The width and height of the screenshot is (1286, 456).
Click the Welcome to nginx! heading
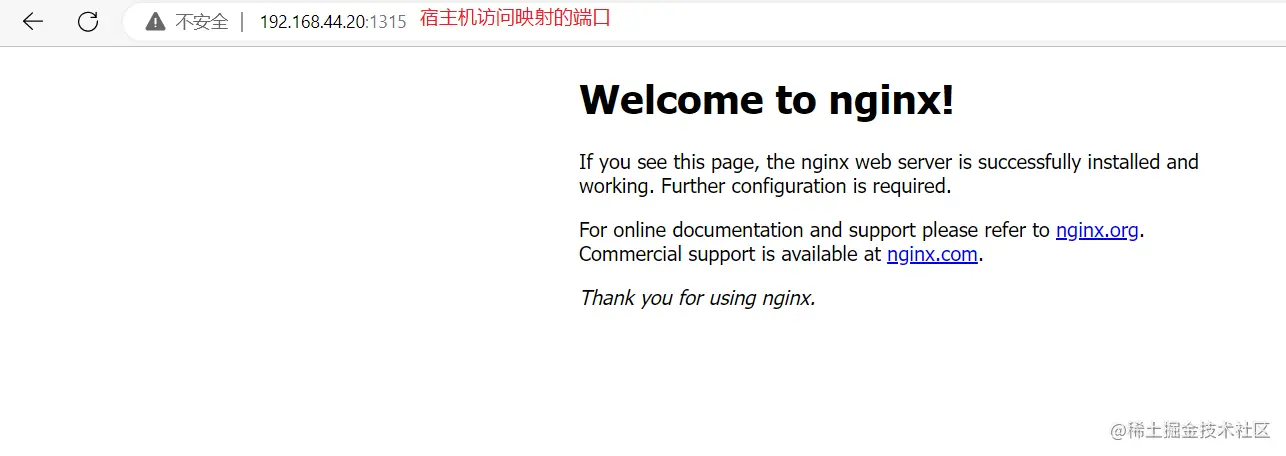click(x=767, y=99)
